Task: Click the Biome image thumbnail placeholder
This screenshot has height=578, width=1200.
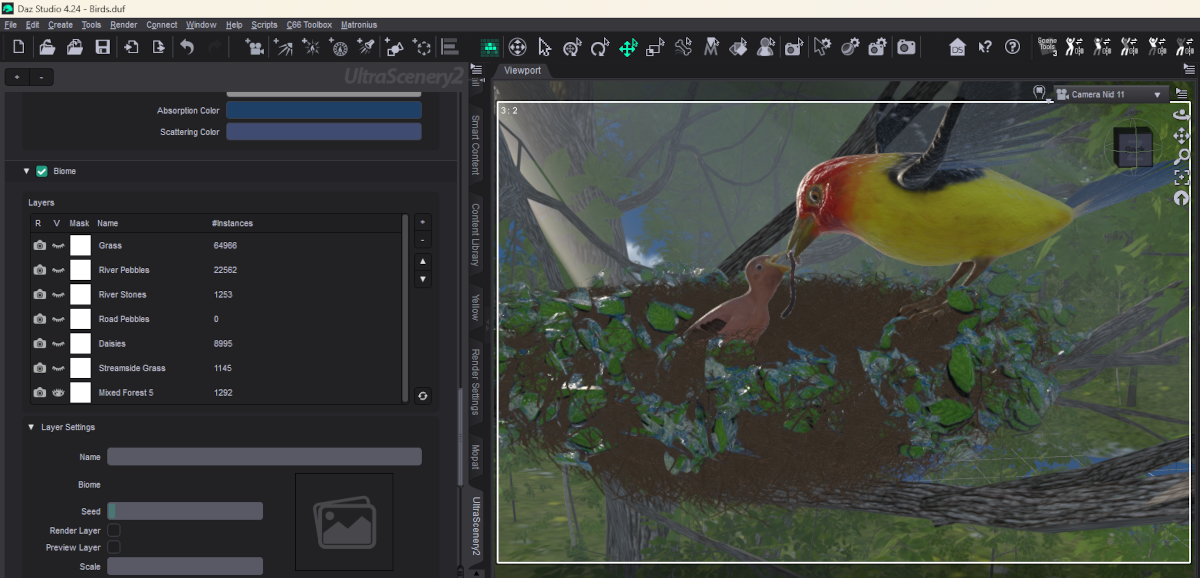Action: tap(344, 521)
